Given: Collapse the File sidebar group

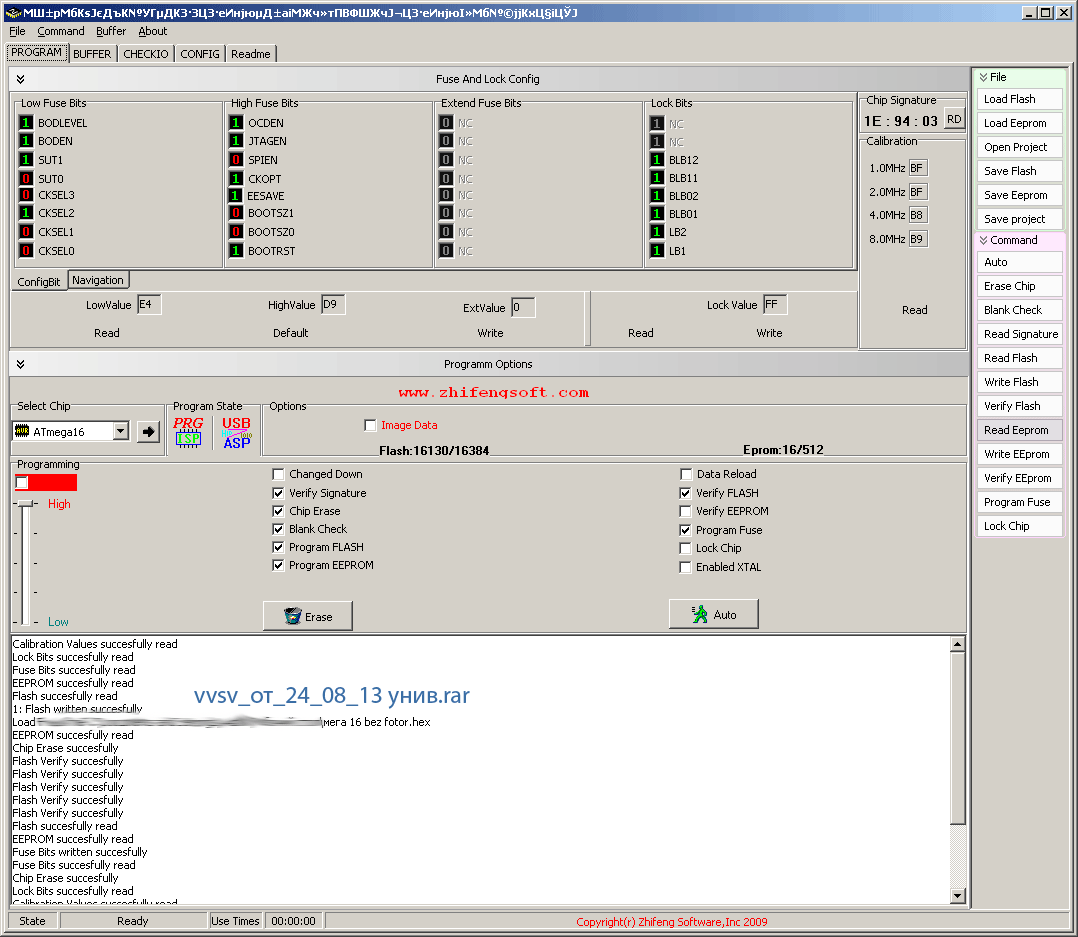Looking at the screenshot, I should point(984,77).
